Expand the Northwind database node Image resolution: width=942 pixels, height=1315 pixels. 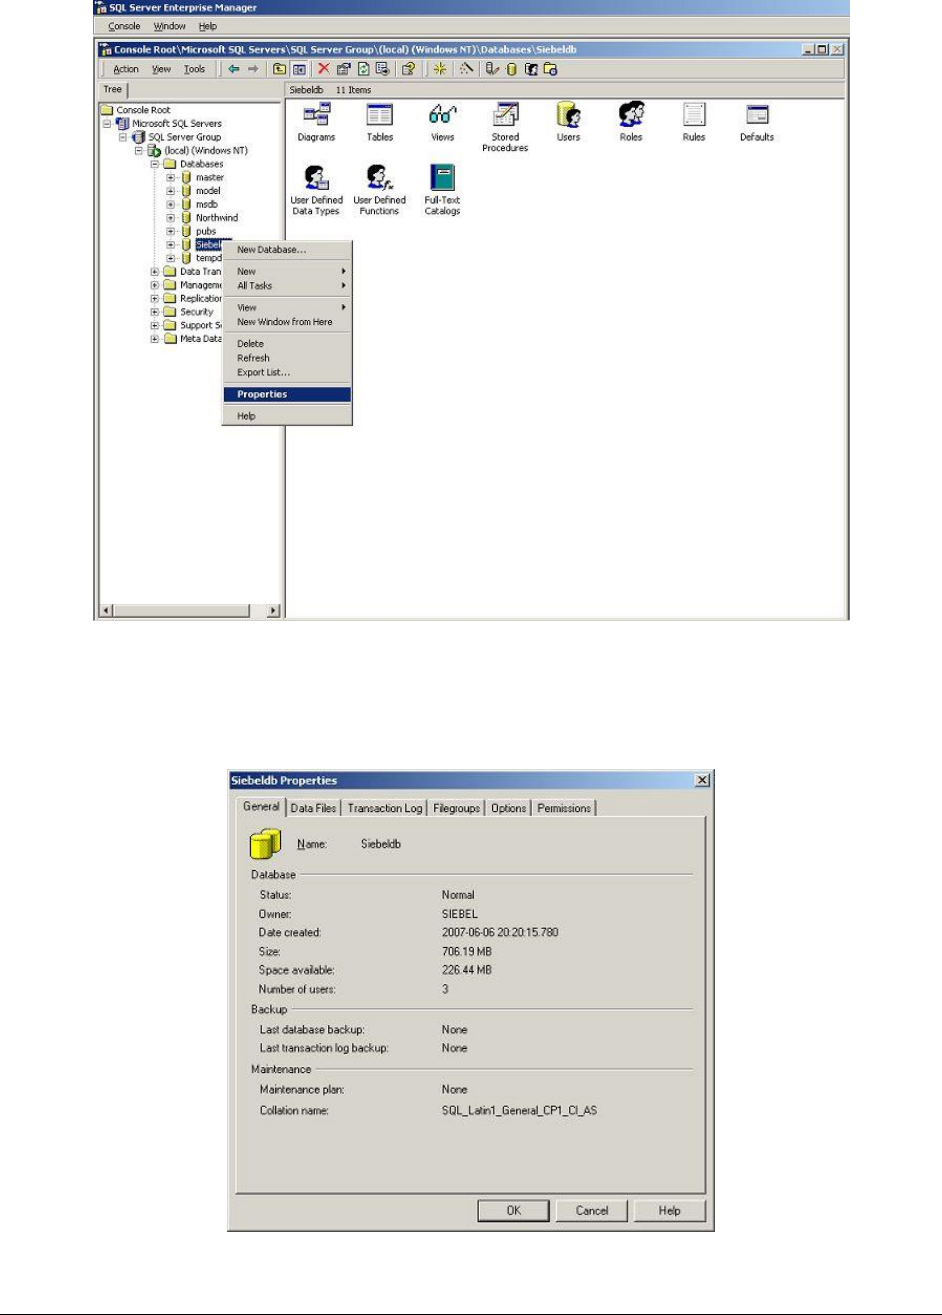click(171, 218)
